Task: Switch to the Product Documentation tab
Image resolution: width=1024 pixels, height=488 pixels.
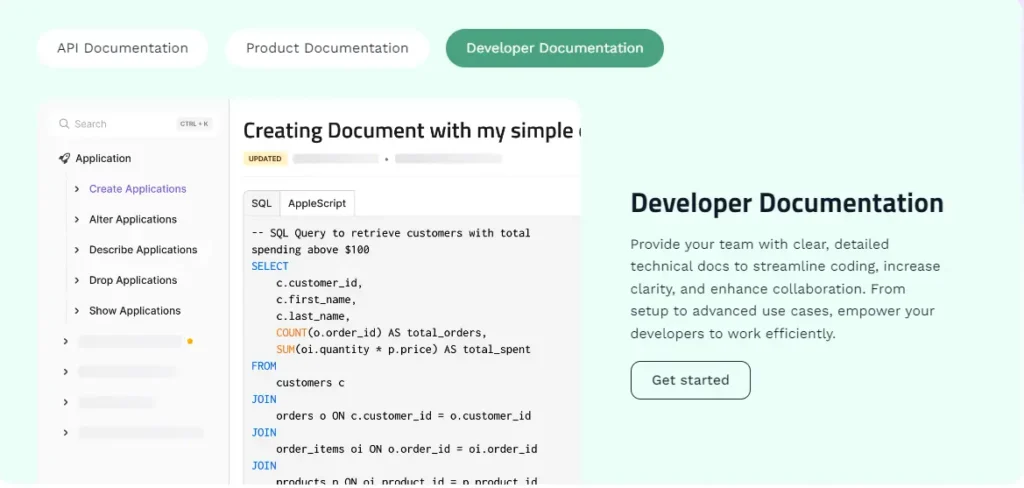Action: [x=327, y=48]
